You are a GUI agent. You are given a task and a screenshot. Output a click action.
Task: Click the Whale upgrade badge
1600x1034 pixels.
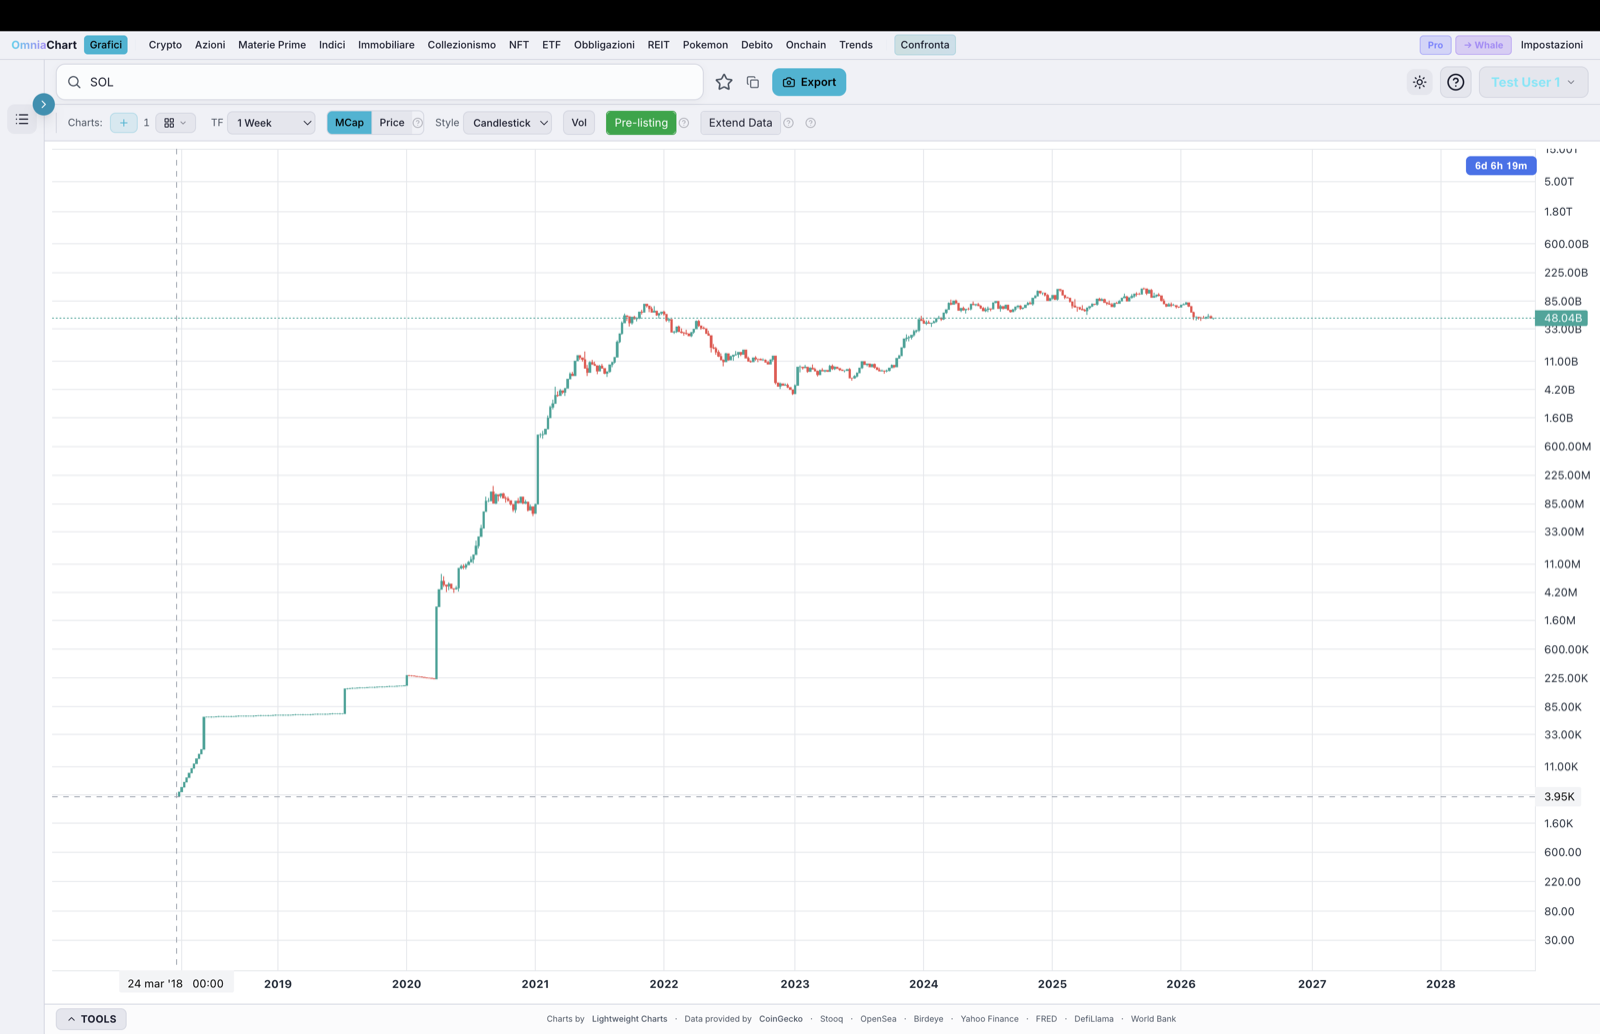pyautogui.click(x=1483, y=45)
